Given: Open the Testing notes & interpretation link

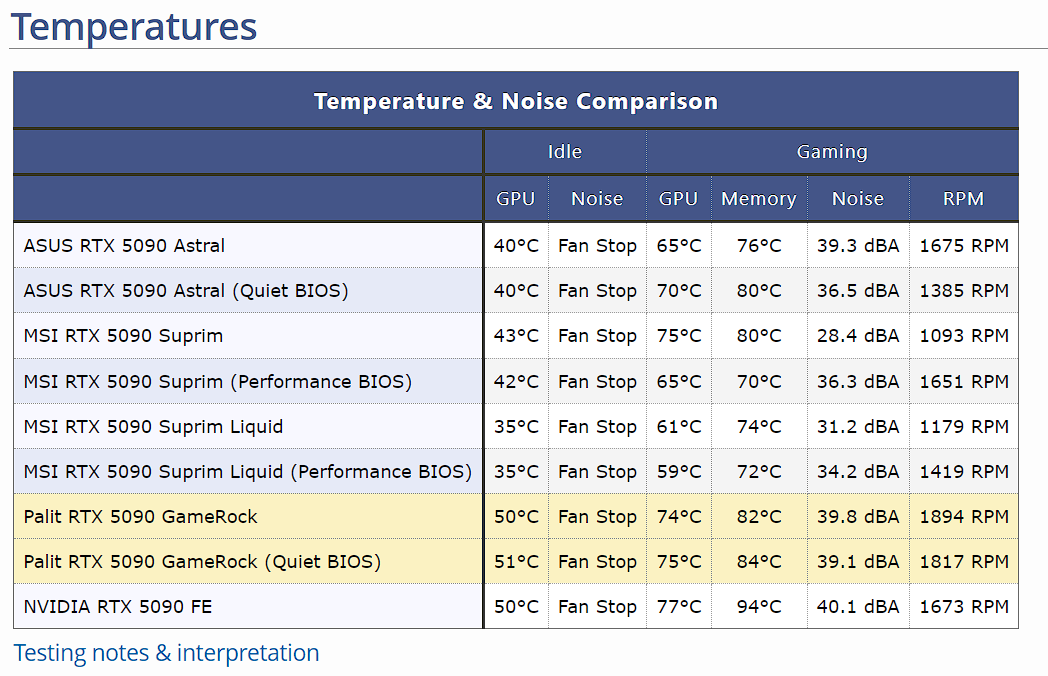Looking at the screenshot, I should point(166,653).
